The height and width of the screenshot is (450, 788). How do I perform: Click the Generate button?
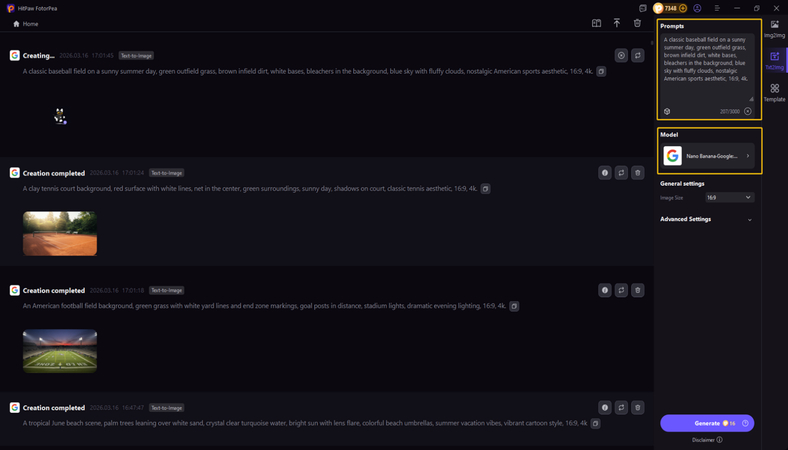(706, 423)
